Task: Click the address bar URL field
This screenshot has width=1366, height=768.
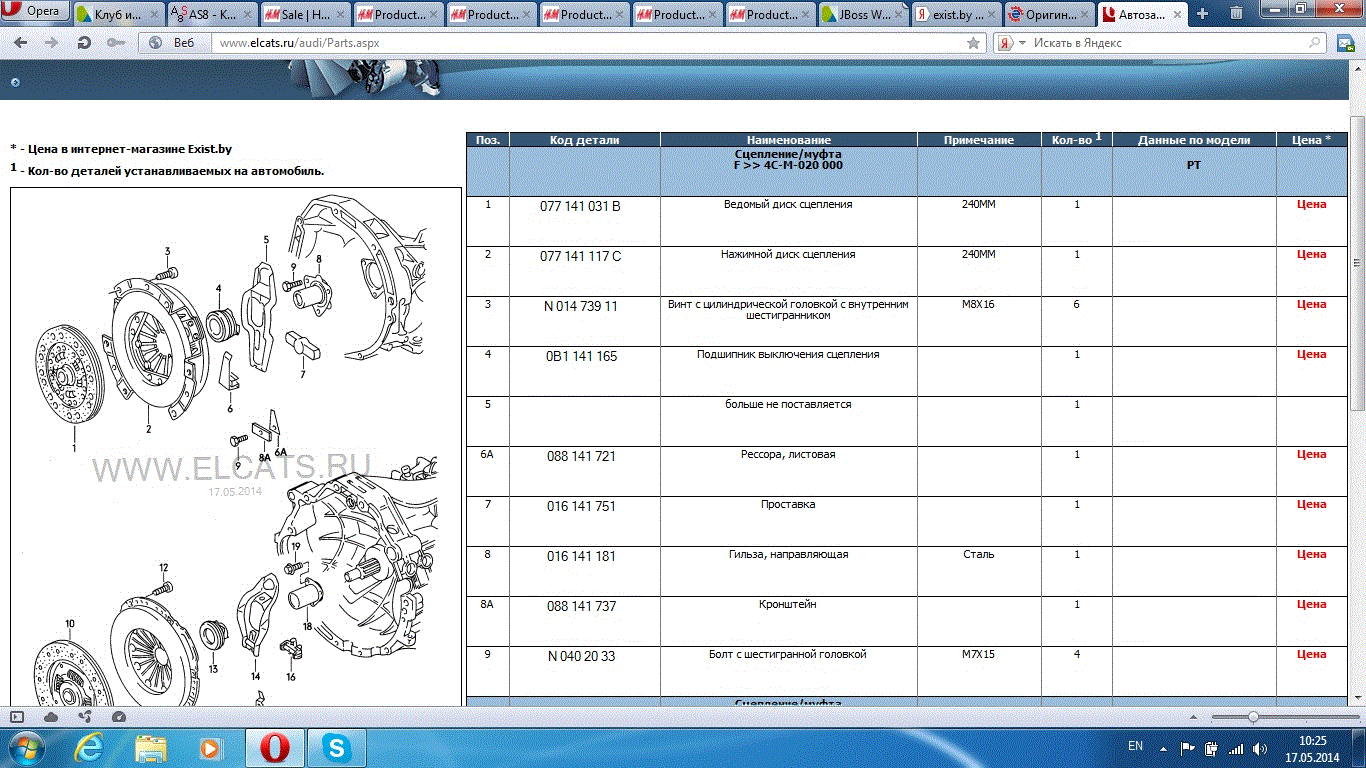Action: pyautogui.click(x=580, y=43)
